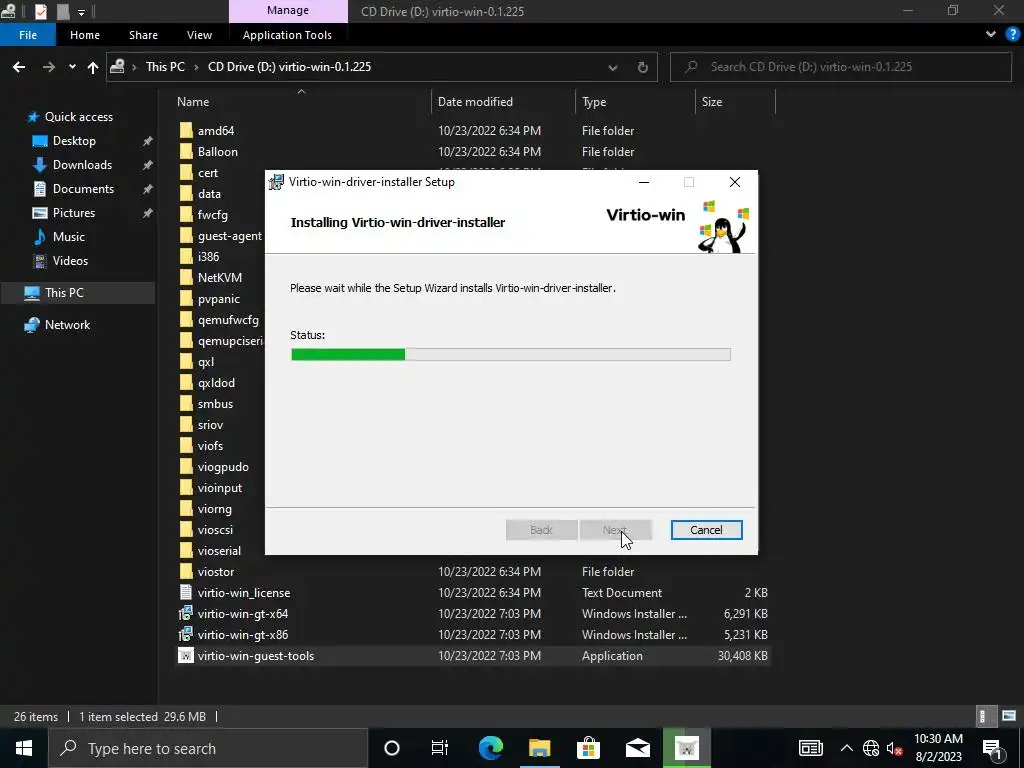The width and height of the screenshot is (1024, 768).
Task: Launch Microsoft Edge from taskbar
Action: (490, 748)
